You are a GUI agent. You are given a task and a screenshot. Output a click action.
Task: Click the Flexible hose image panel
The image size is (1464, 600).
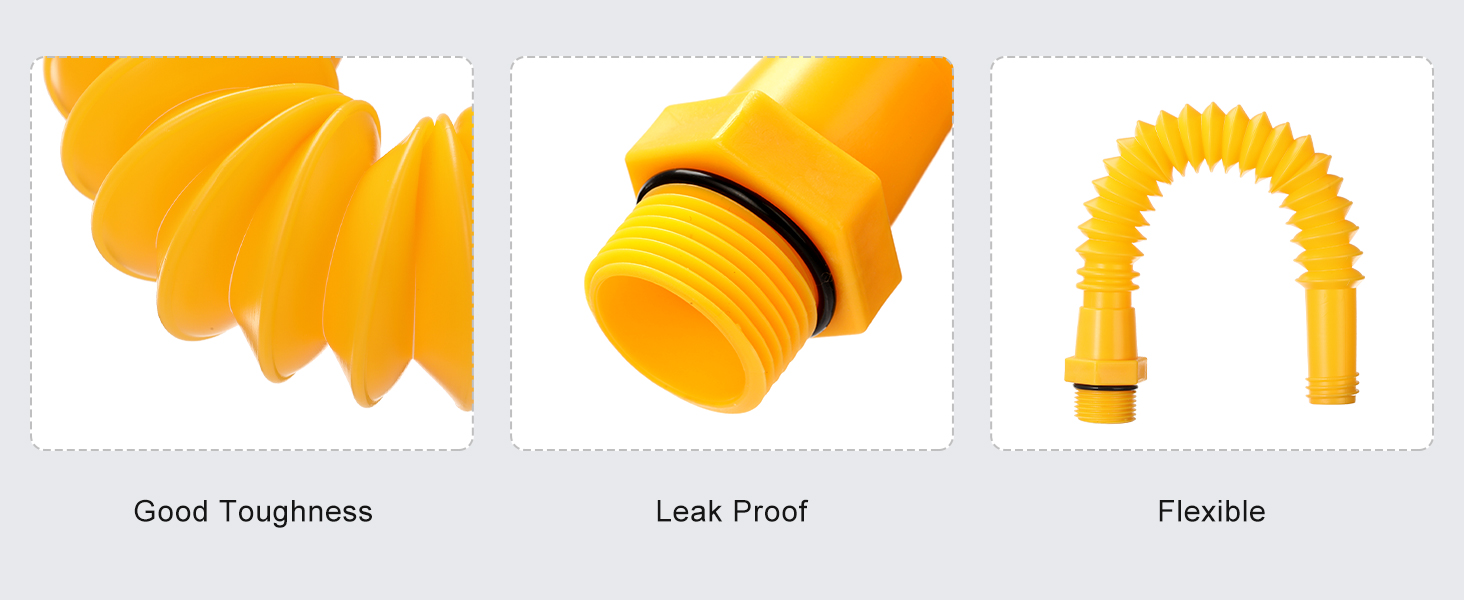(1212, 253)
